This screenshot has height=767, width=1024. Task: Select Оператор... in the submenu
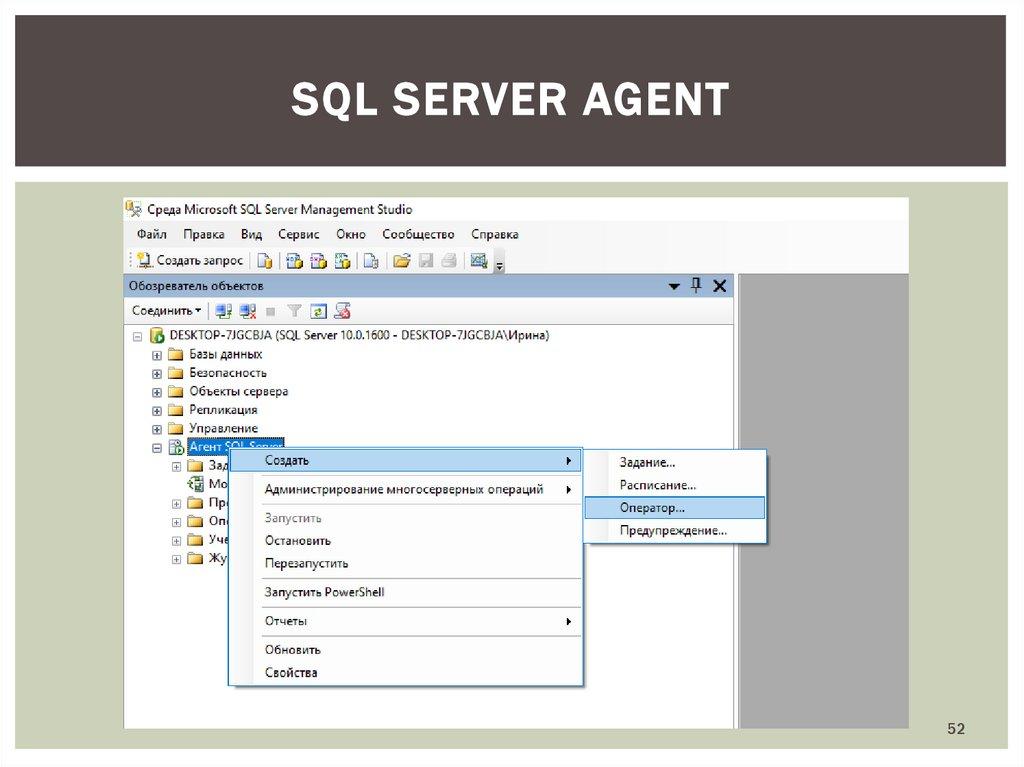click(652, 508)
